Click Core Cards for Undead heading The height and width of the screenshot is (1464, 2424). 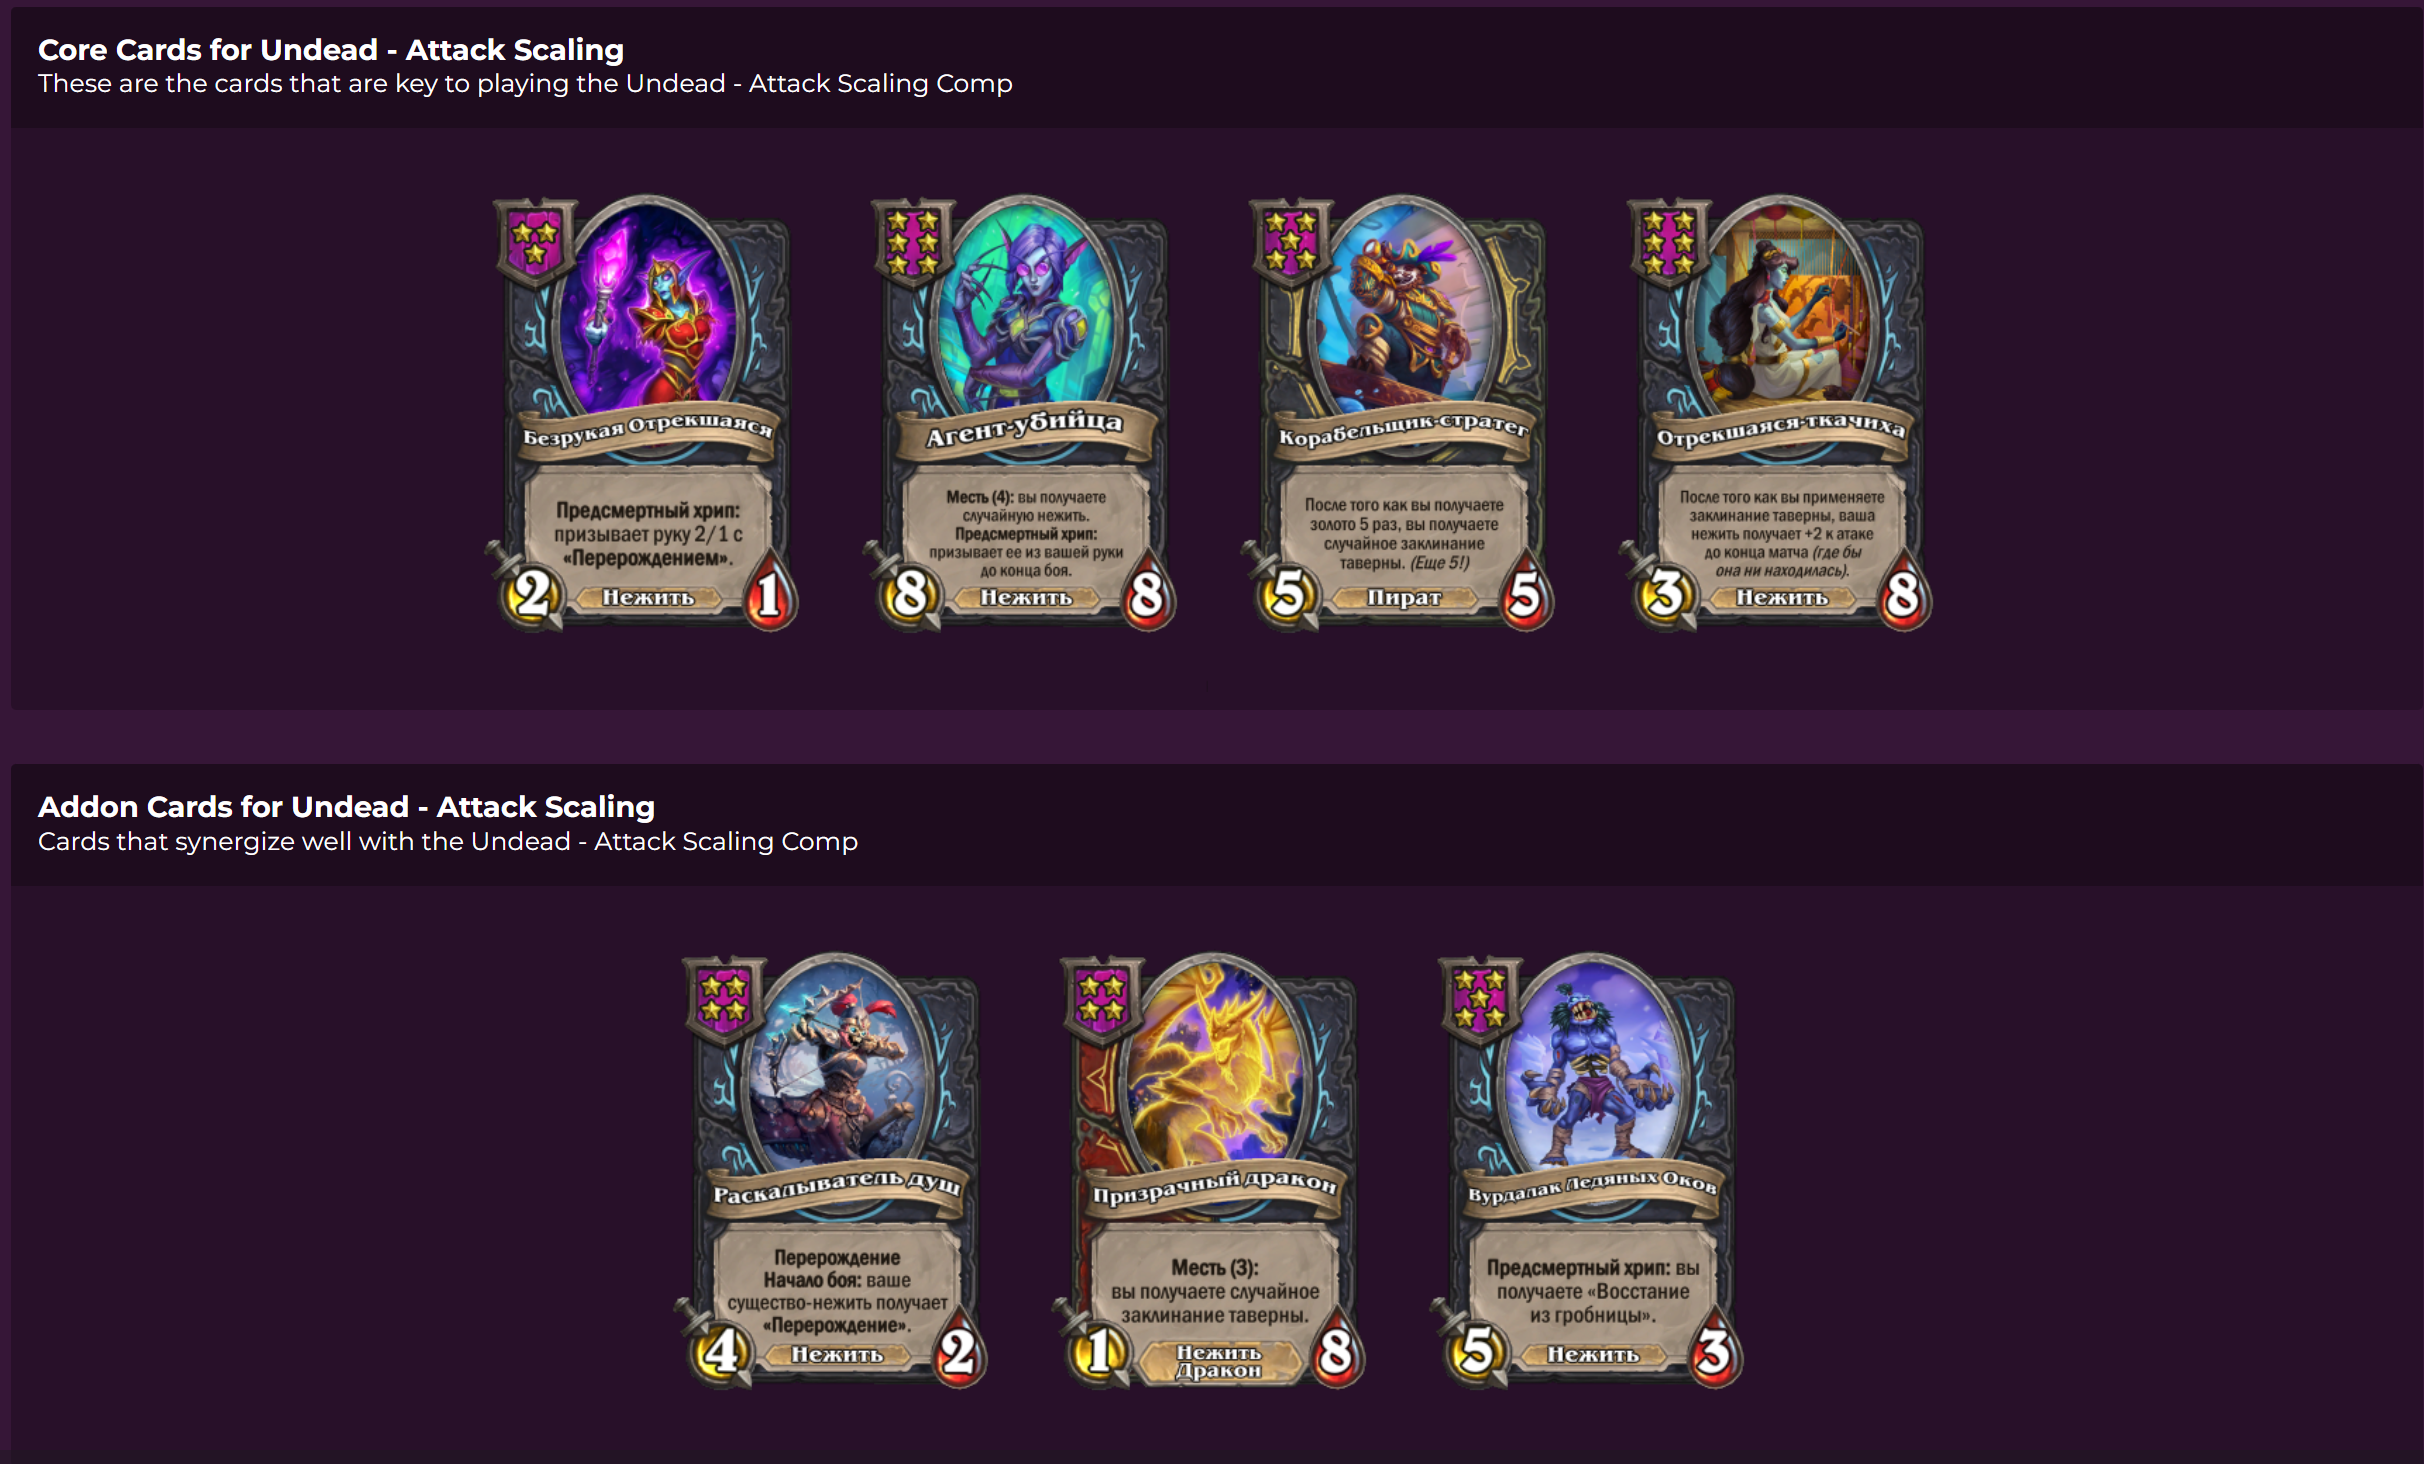[x=331, y=49]
